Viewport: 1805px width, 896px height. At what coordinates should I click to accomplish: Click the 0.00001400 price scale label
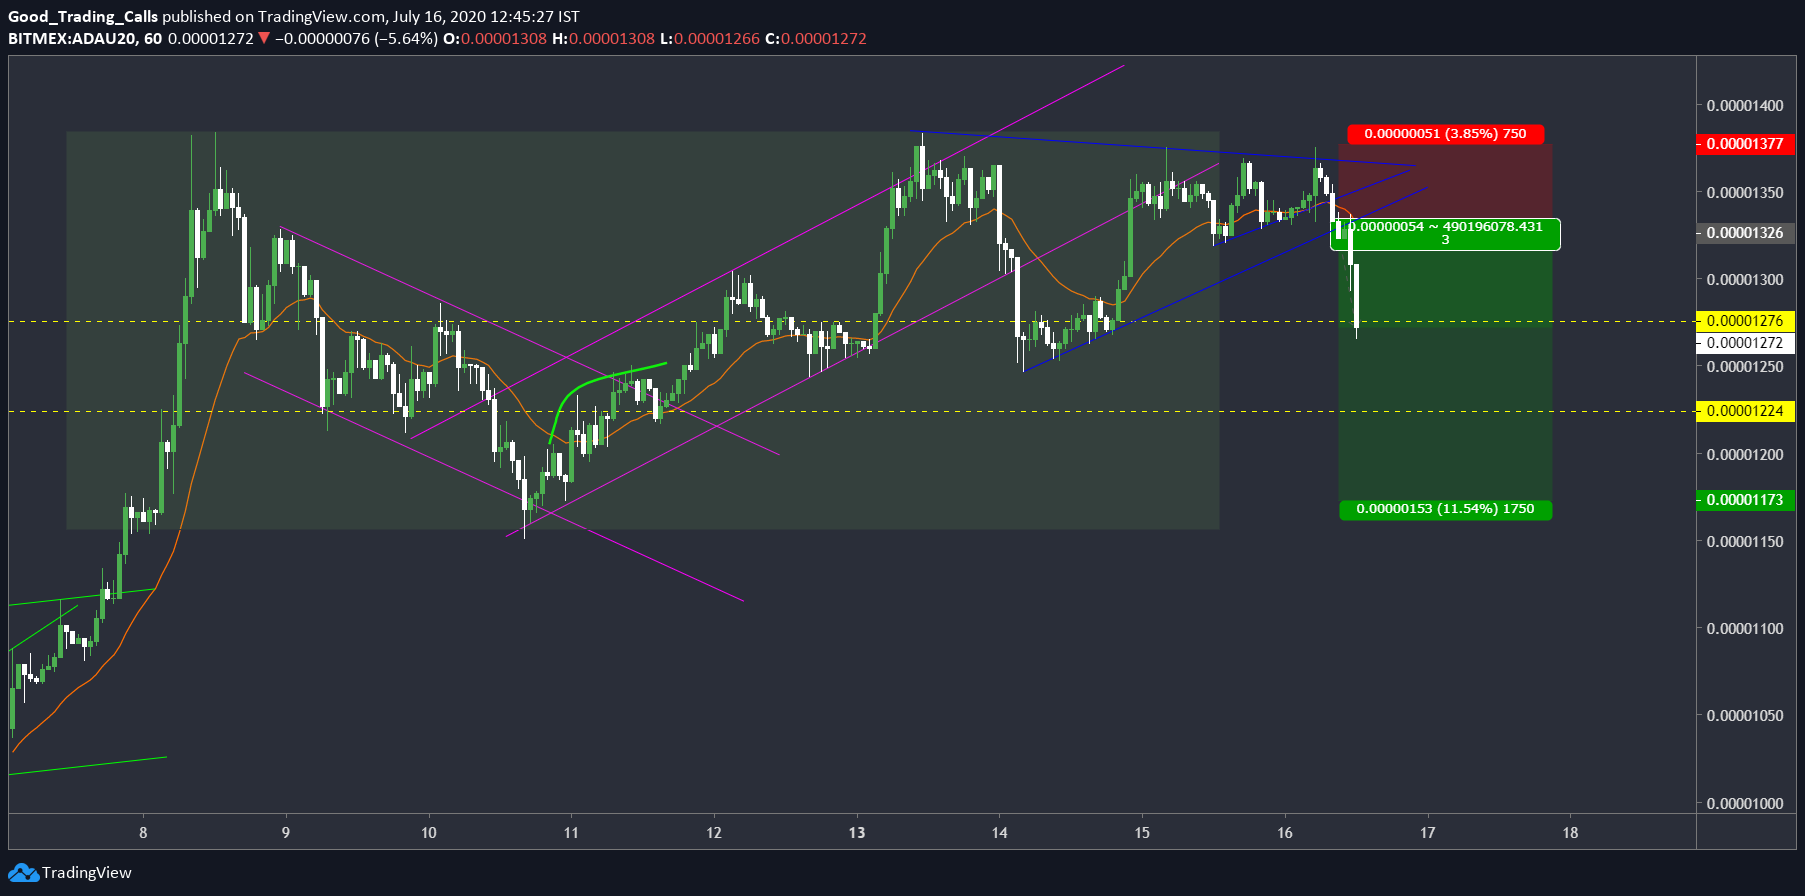coord(1745,106)
